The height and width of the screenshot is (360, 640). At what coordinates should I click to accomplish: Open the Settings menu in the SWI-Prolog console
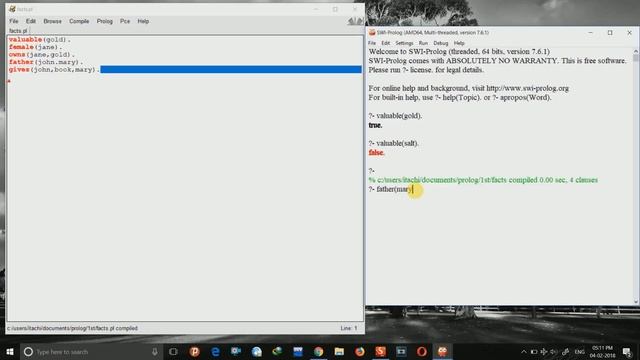(x=404, y=43)
